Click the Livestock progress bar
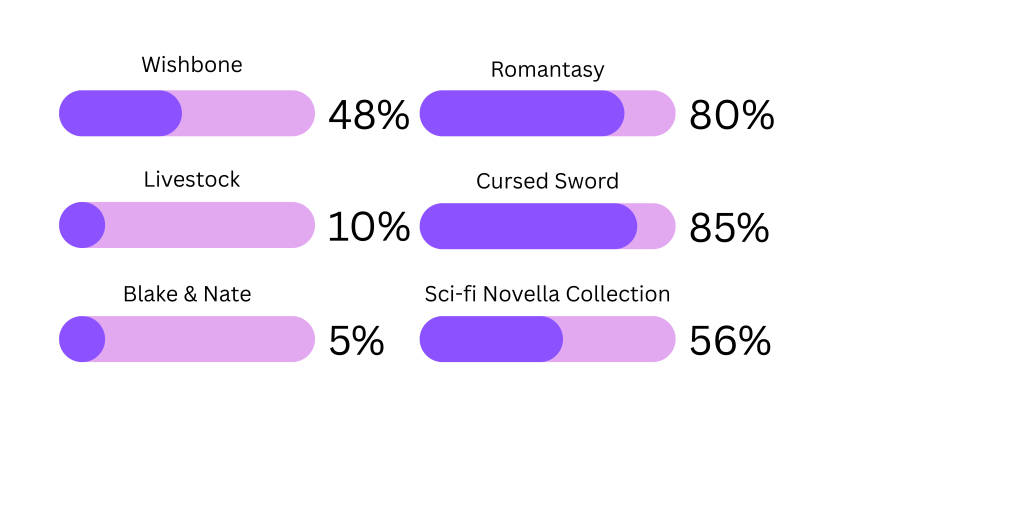Image resolution: width=1024 pixels, height=512 pixels. click(187, 225)
